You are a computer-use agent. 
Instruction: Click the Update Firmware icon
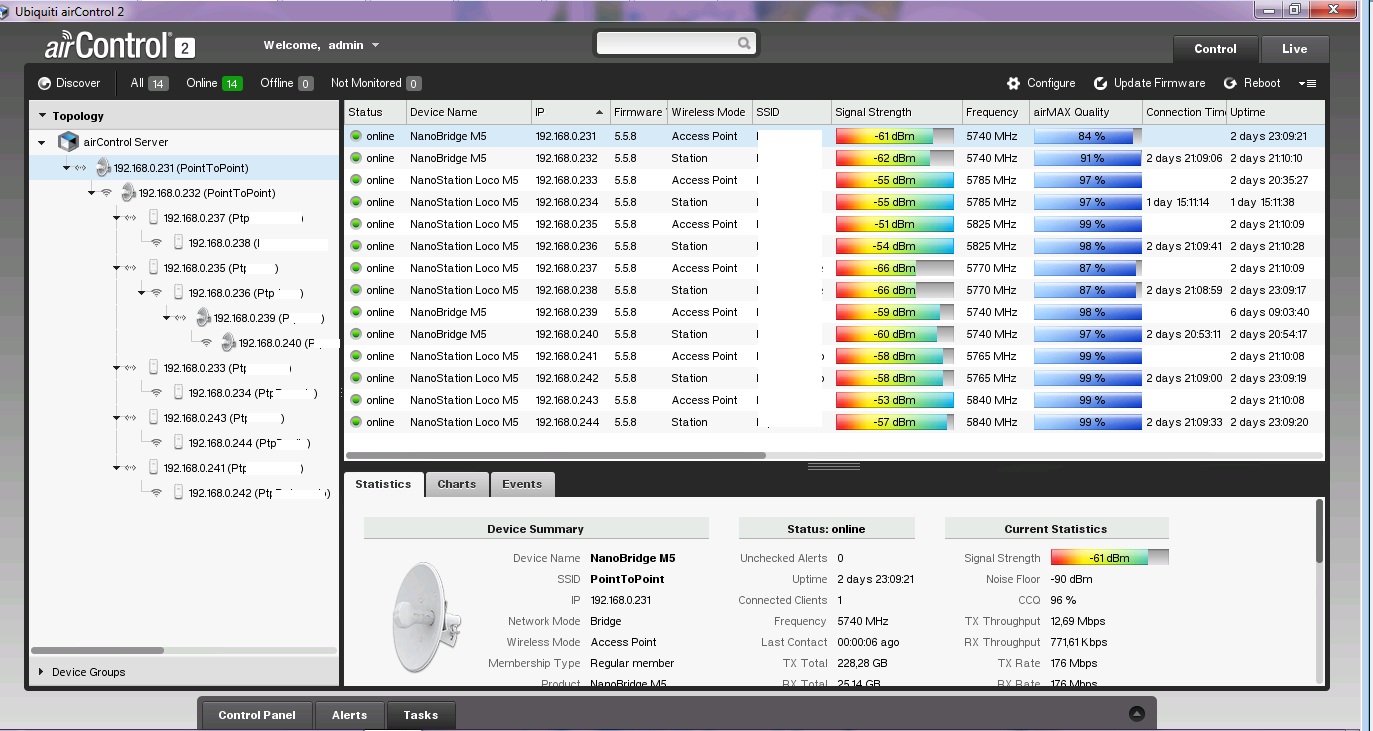pyautogui.click(x=1101, y=84)
